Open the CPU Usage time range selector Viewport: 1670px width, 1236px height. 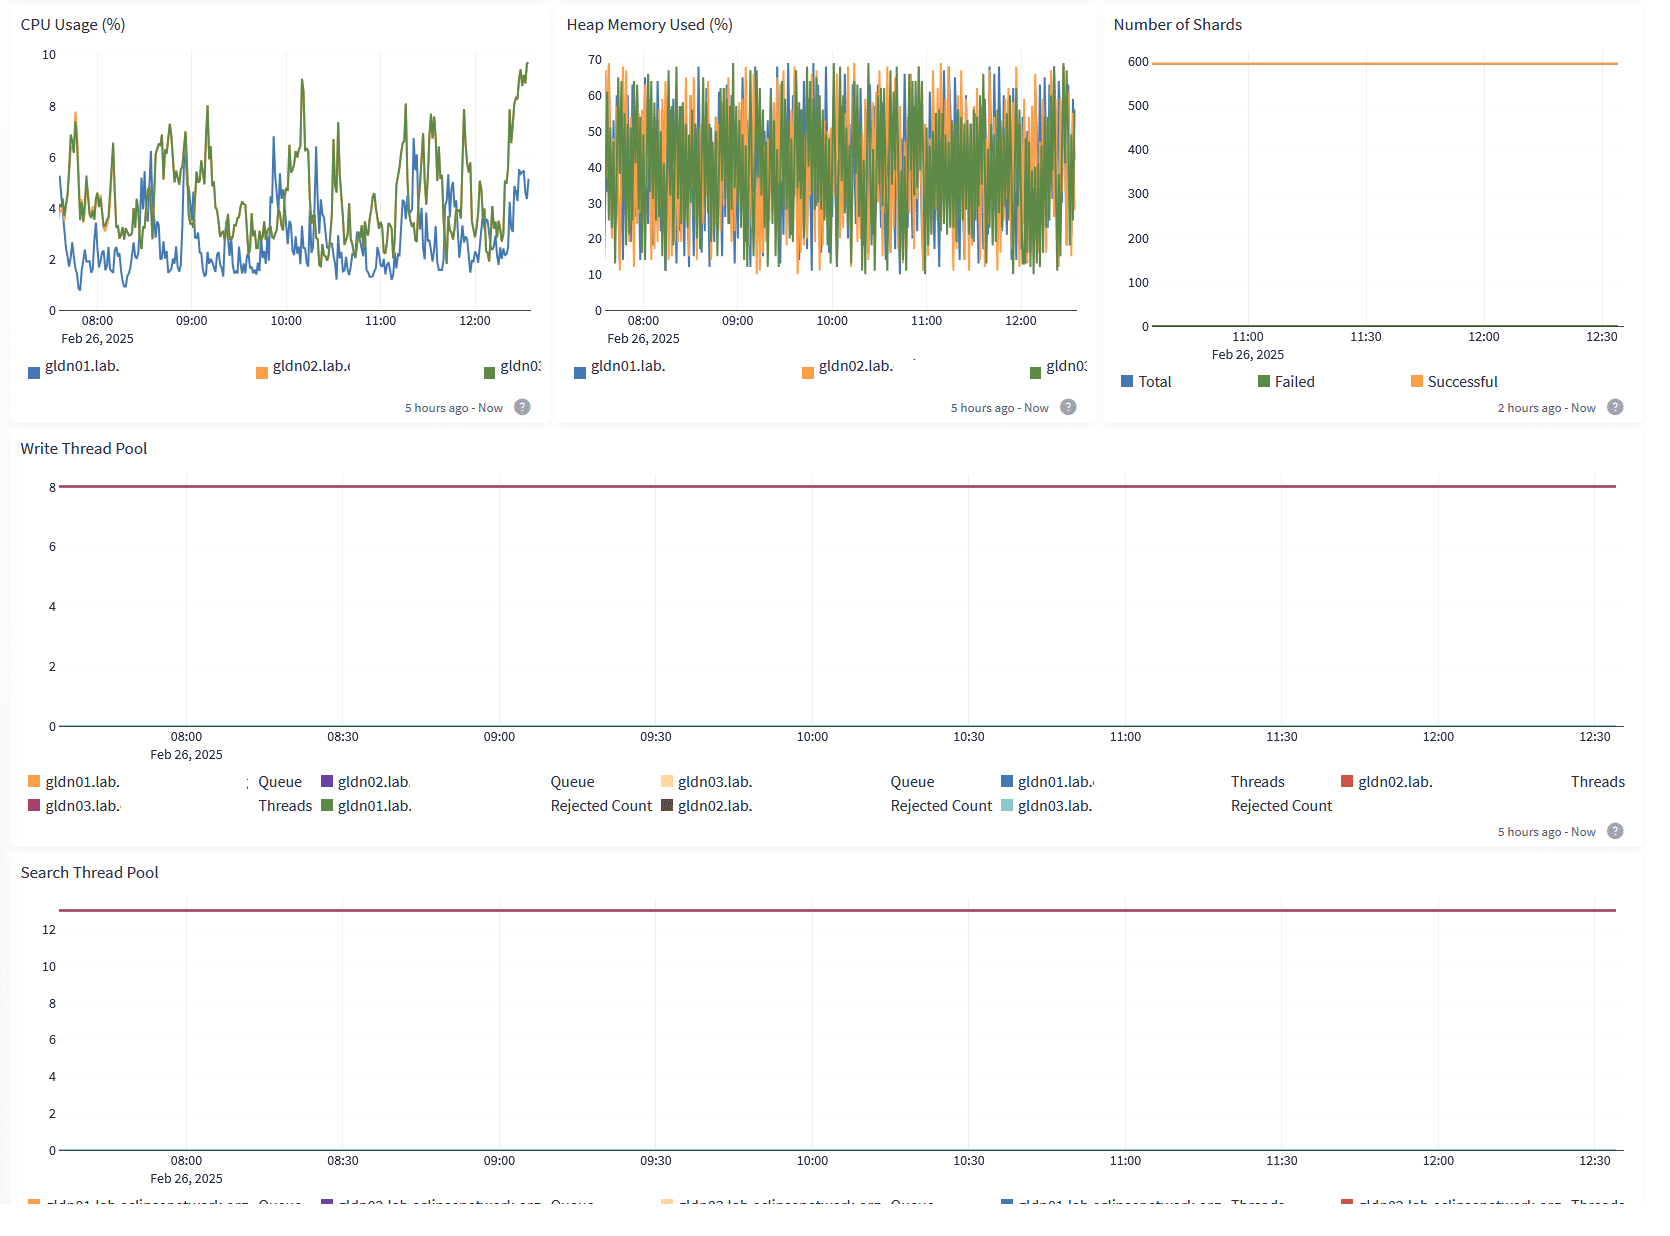[453, 407]
